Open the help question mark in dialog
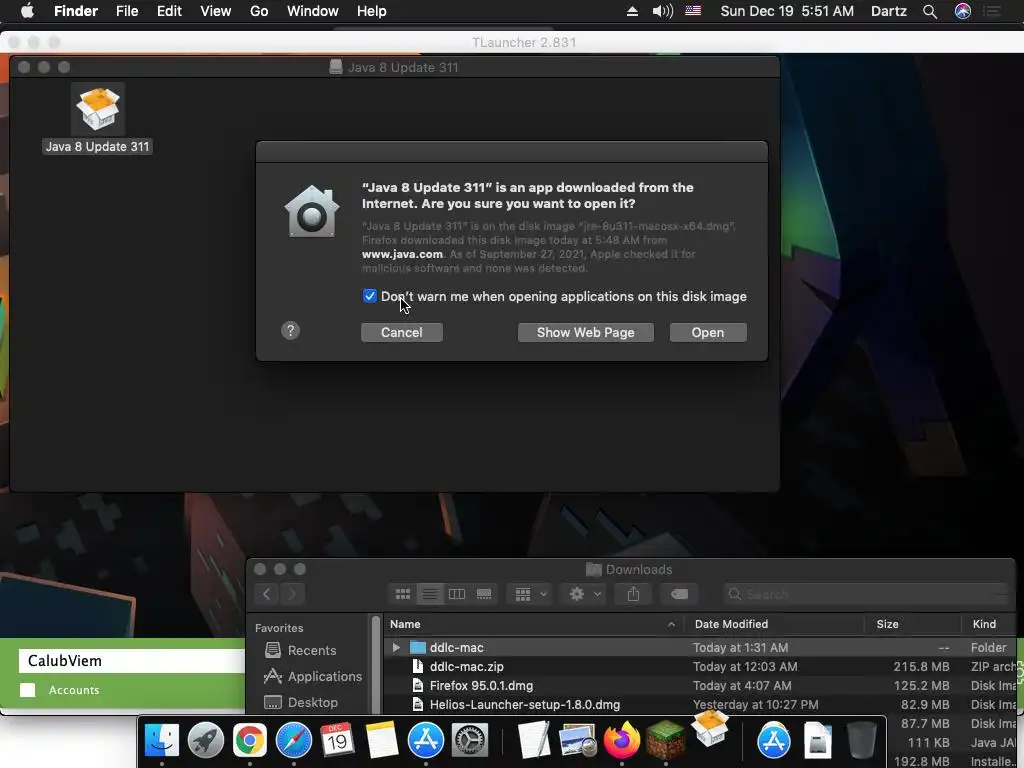Viewport: 1024px width, 768px height. click(x=291, y=330)
